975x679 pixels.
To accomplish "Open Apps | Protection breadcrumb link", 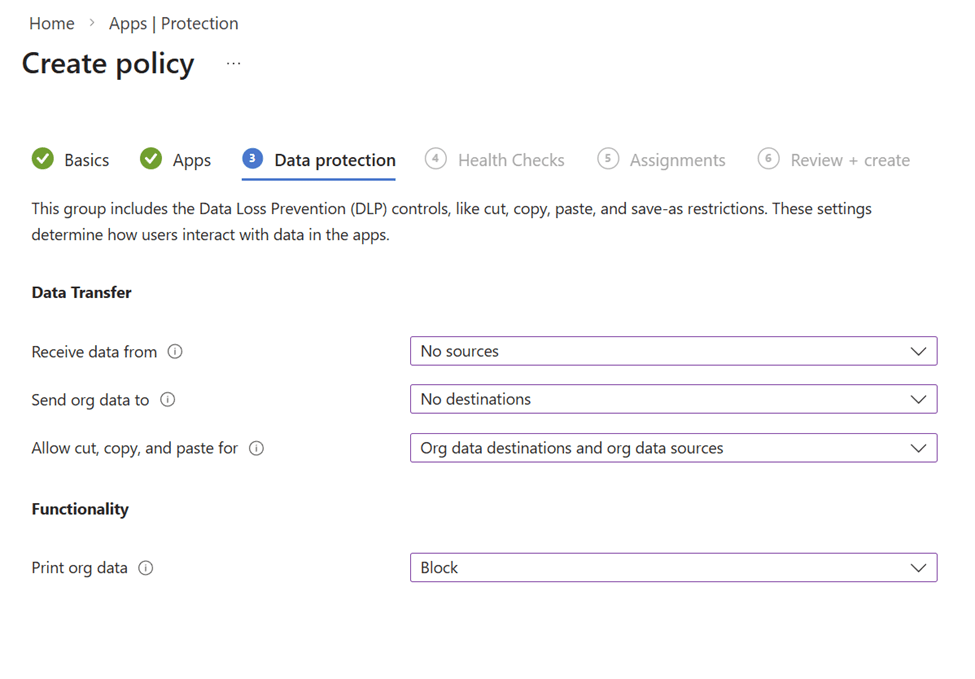I will point(174,23).
